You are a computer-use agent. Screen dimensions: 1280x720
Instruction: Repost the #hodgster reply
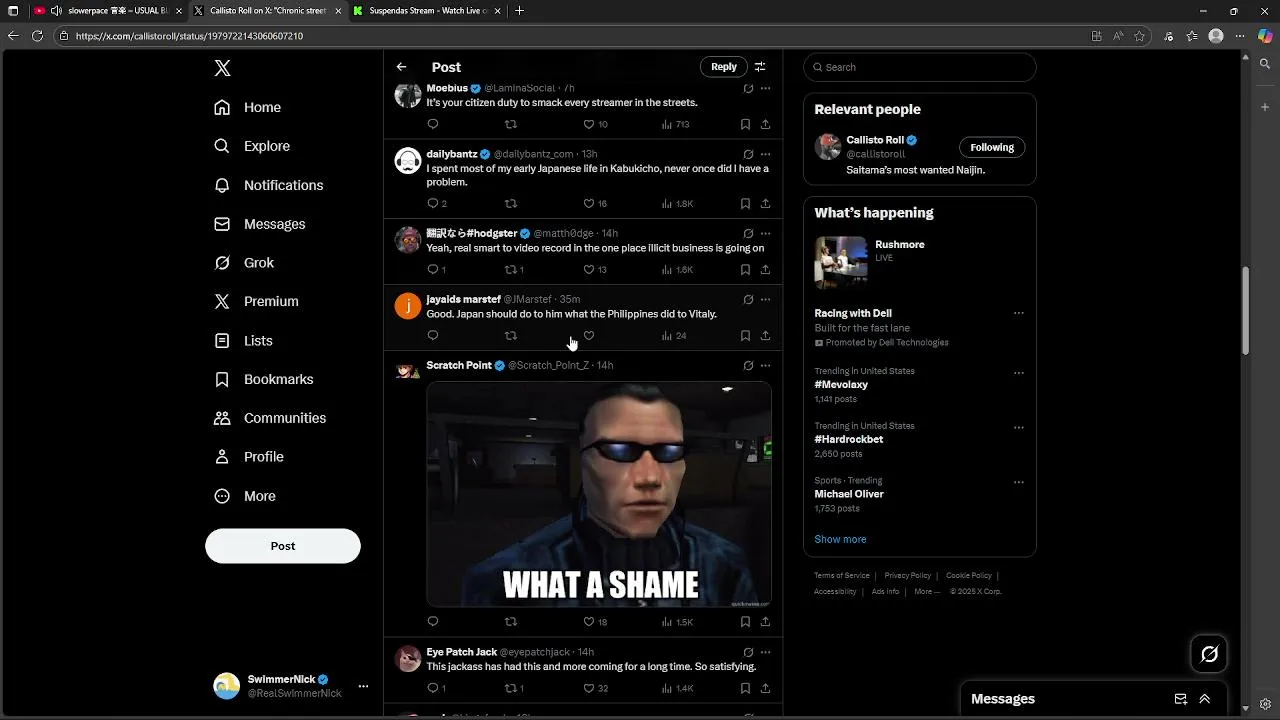(511, 269)
